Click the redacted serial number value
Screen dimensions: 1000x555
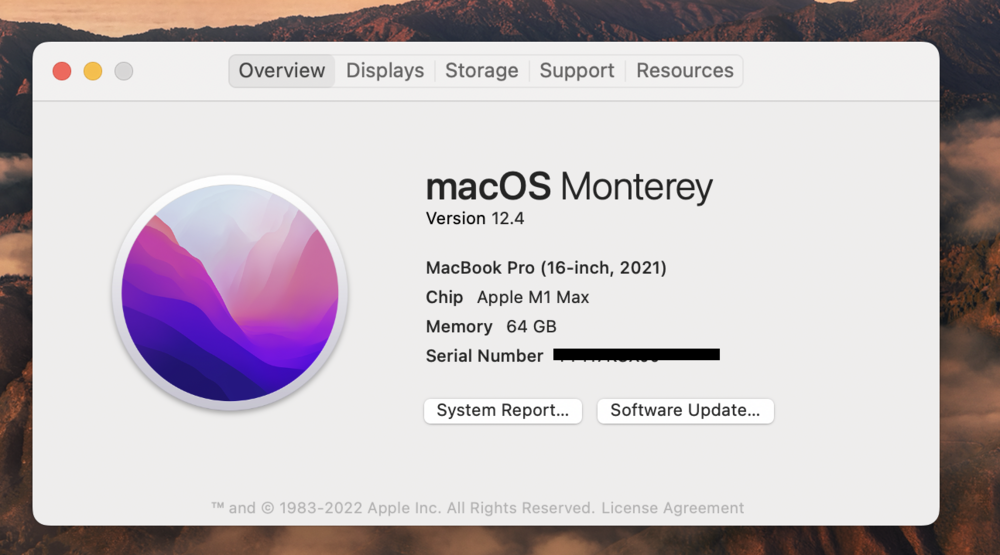pos(637,355)
